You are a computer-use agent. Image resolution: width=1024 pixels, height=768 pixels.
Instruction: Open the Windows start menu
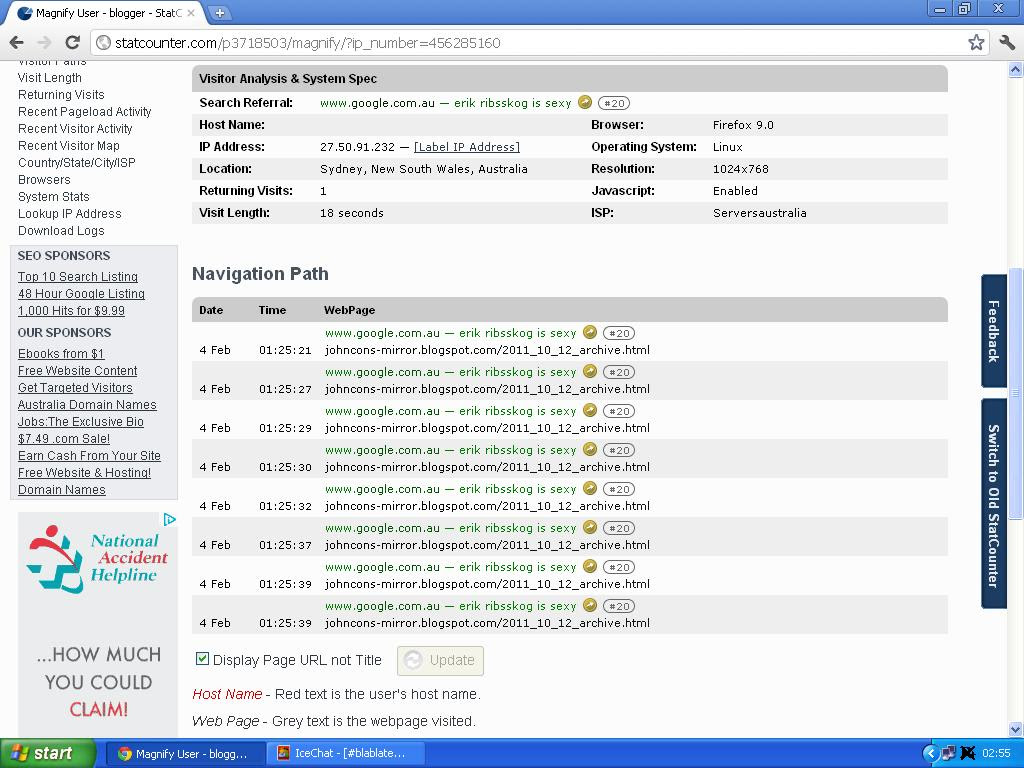click(x=47, y=754)
